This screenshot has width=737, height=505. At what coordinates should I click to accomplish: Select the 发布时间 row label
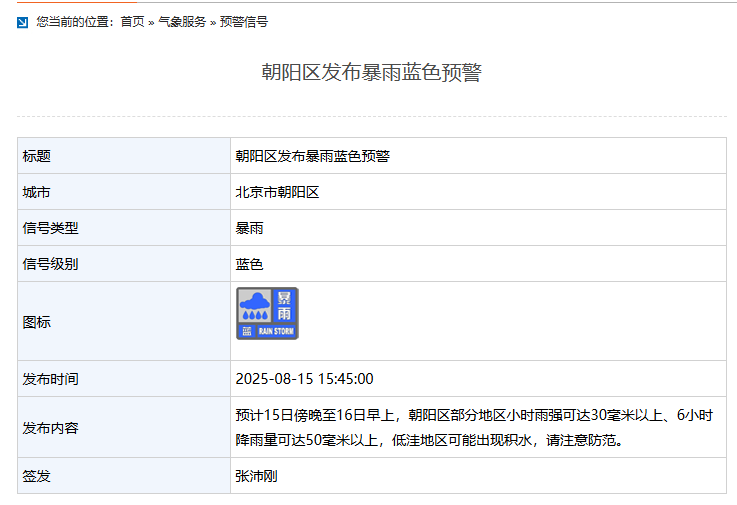50,379
